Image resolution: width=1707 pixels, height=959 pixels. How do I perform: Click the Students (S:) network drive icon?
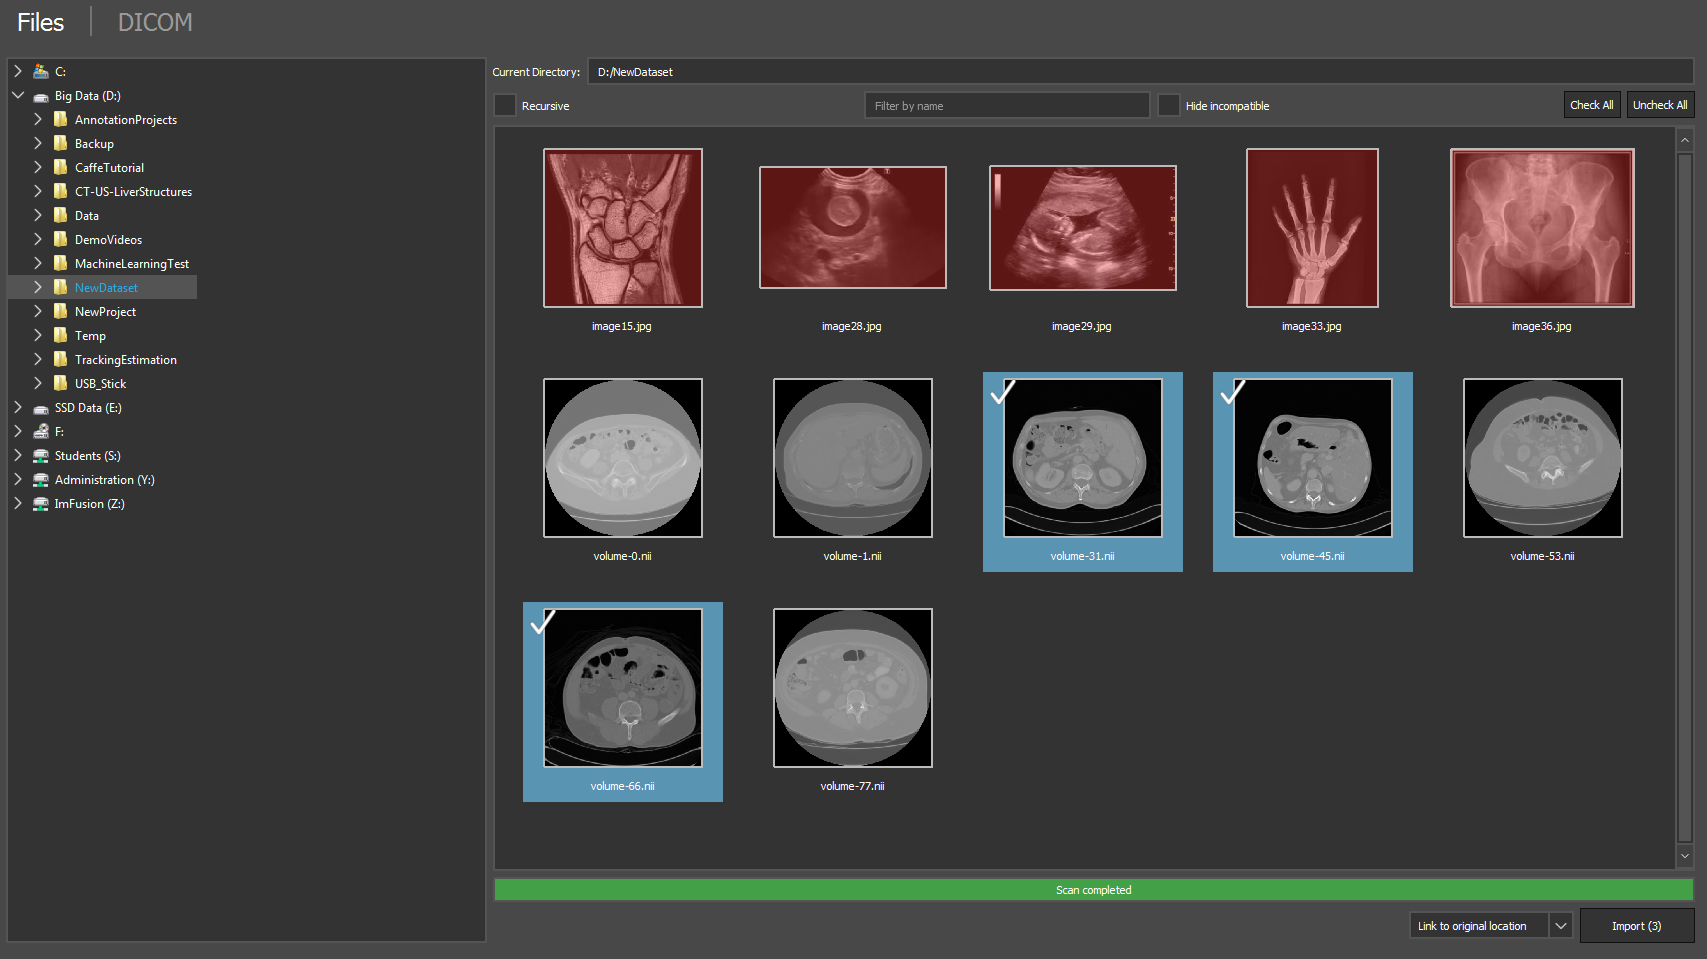(x=41, y=455)
